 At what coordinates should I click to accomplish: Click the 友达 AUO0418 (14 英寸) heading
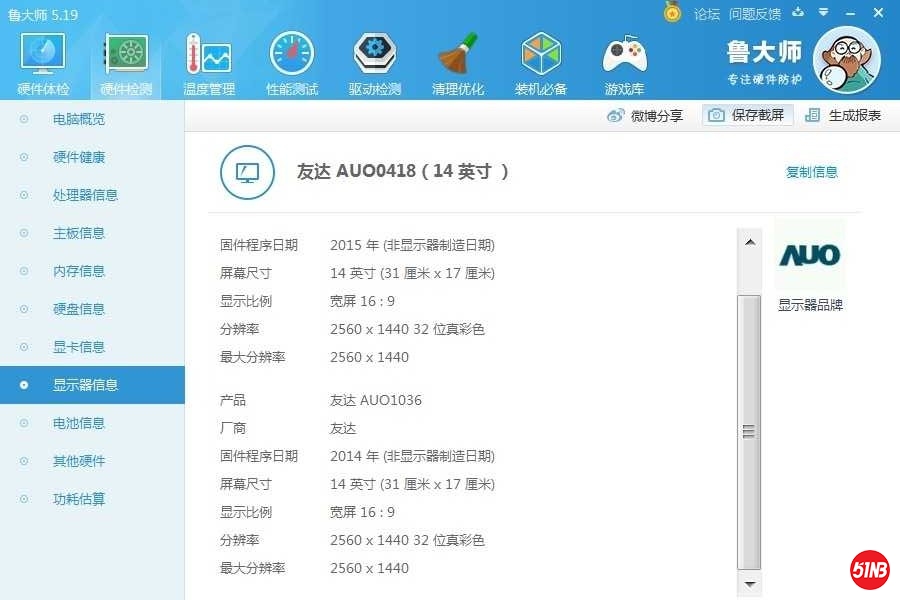click(402, 171)
